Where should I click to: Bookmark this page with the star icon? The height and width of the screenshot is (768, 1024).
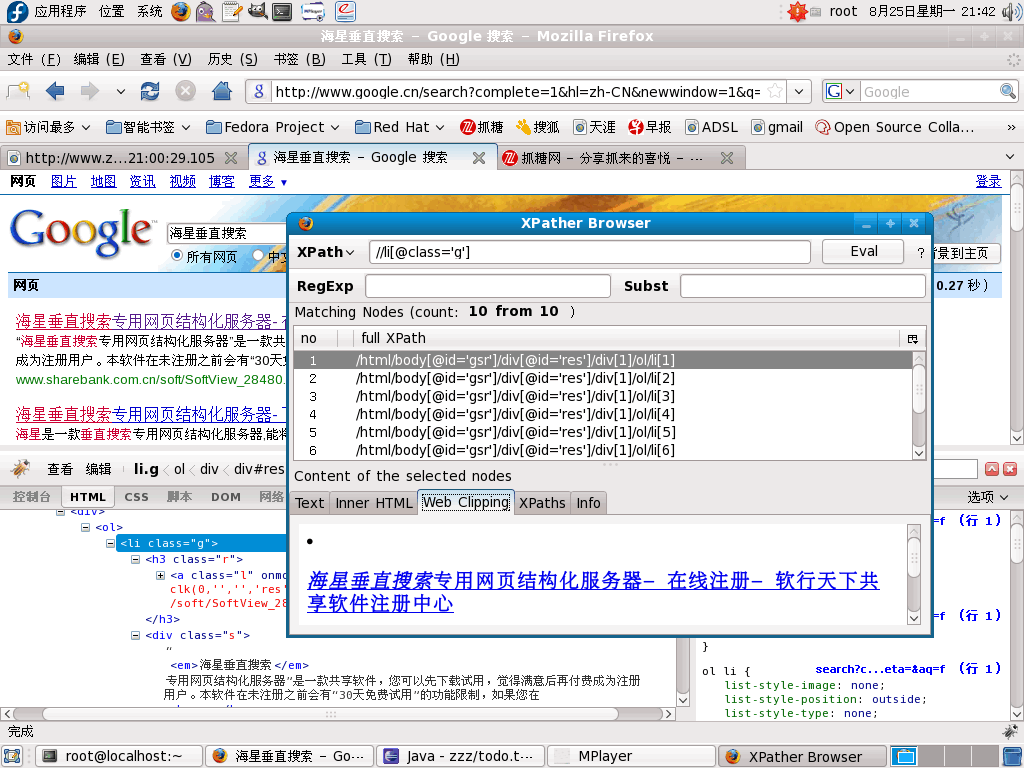[775, 91]
